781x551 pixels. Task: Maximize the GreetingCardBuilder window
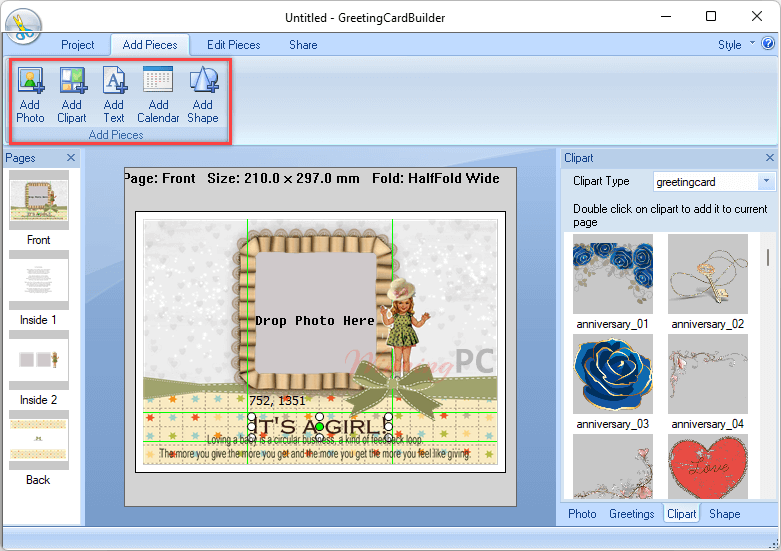(x=711, y=16)
